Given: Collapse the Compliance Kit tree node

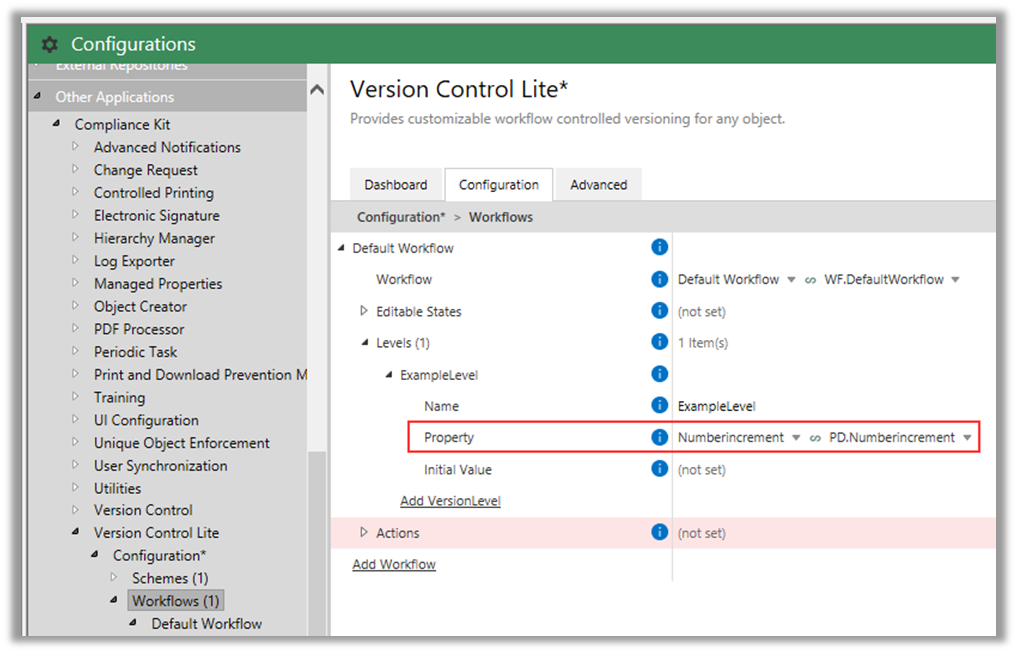Looking at the screenshot, I should pos(57,123).
